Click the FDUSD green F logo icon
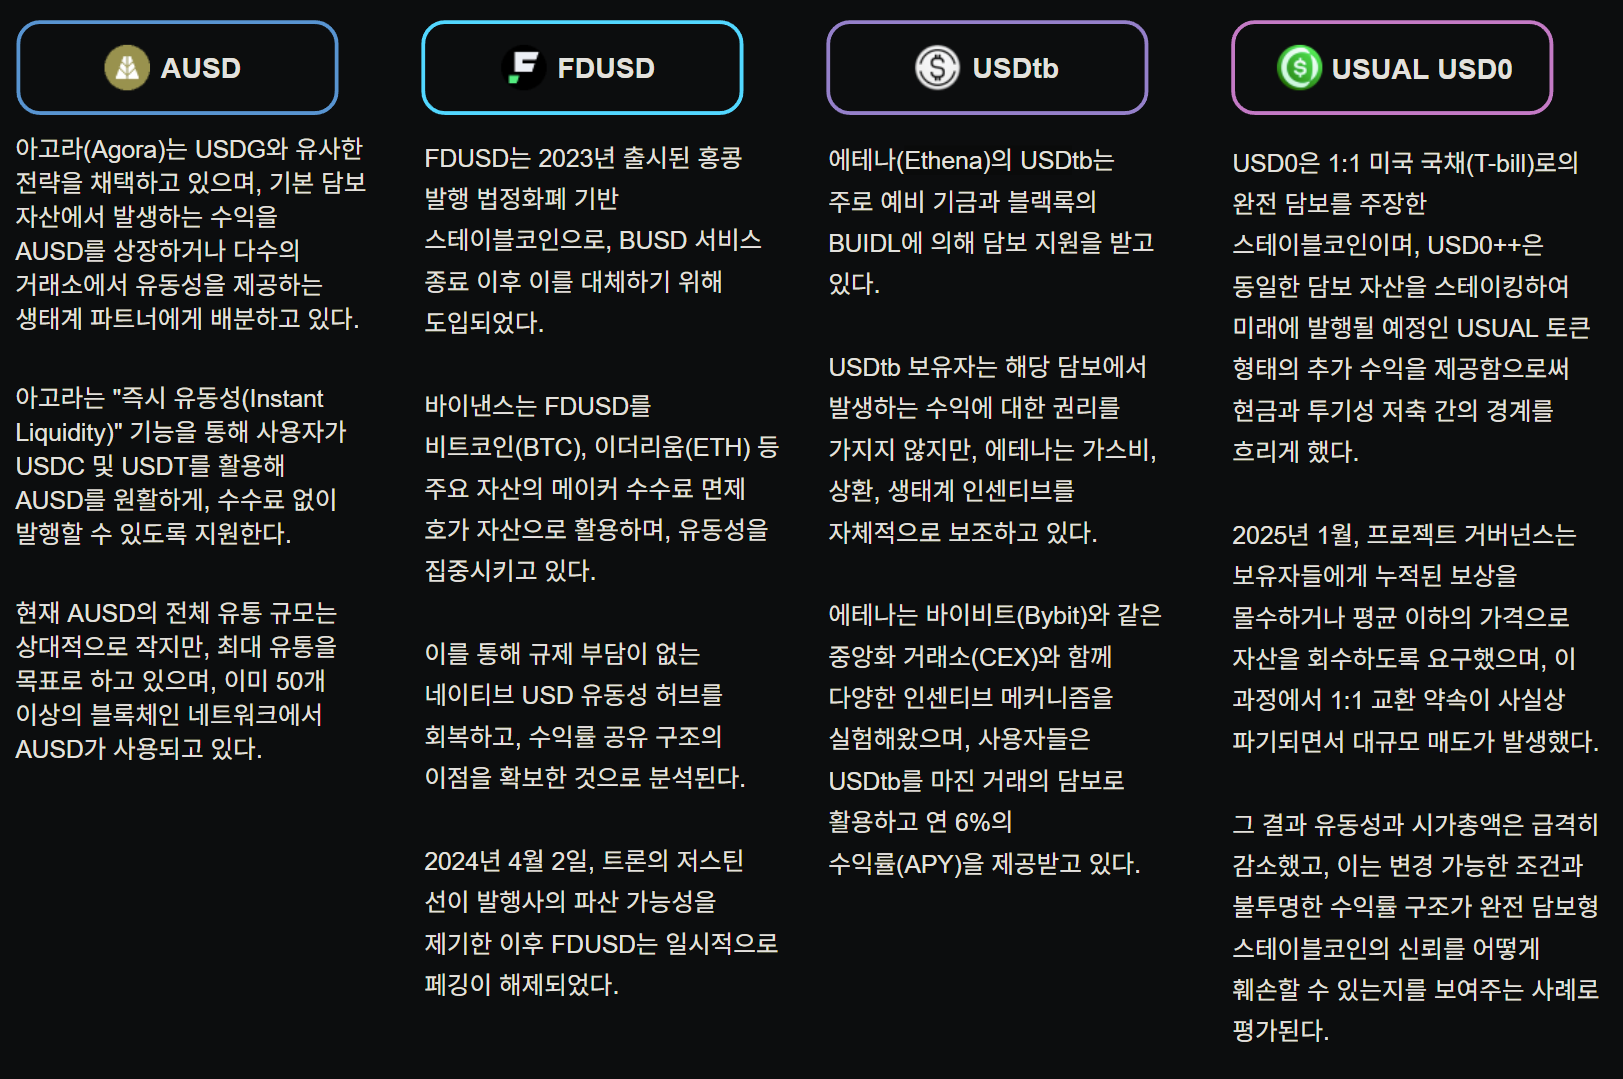The image size is (1623, 1079). point(523,68)
